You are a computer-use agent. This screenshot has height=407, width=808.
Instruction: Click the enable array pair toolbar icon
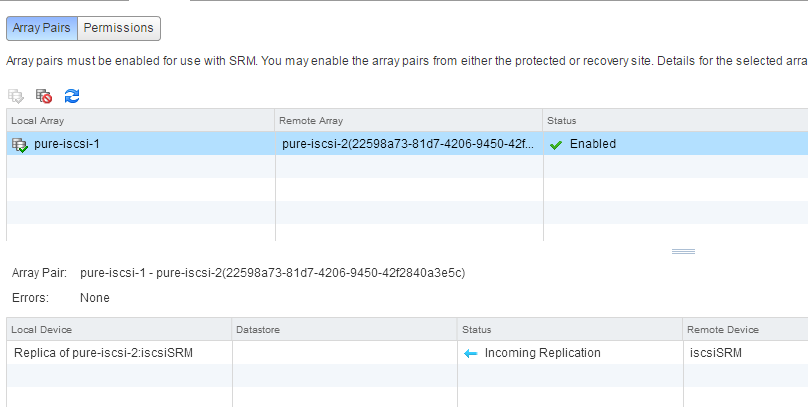pyautogui.click(x=16, y=96)
